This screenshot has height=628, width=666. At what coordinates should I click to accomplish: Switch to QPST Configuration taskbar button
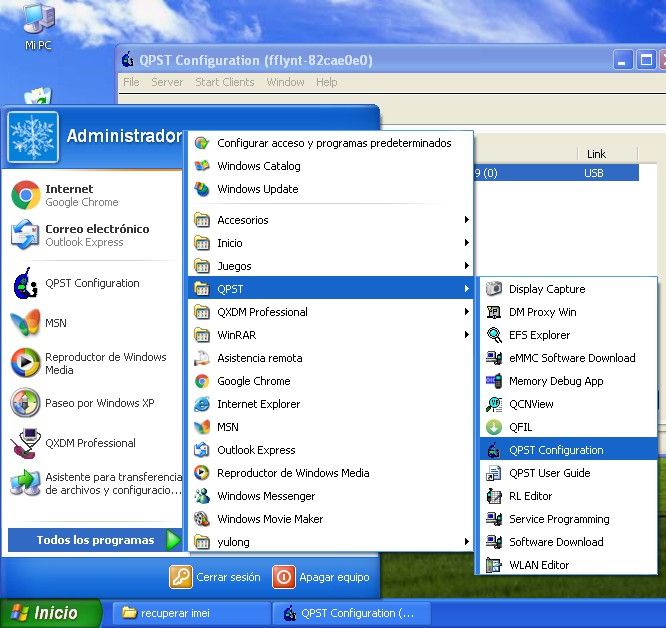351,613
